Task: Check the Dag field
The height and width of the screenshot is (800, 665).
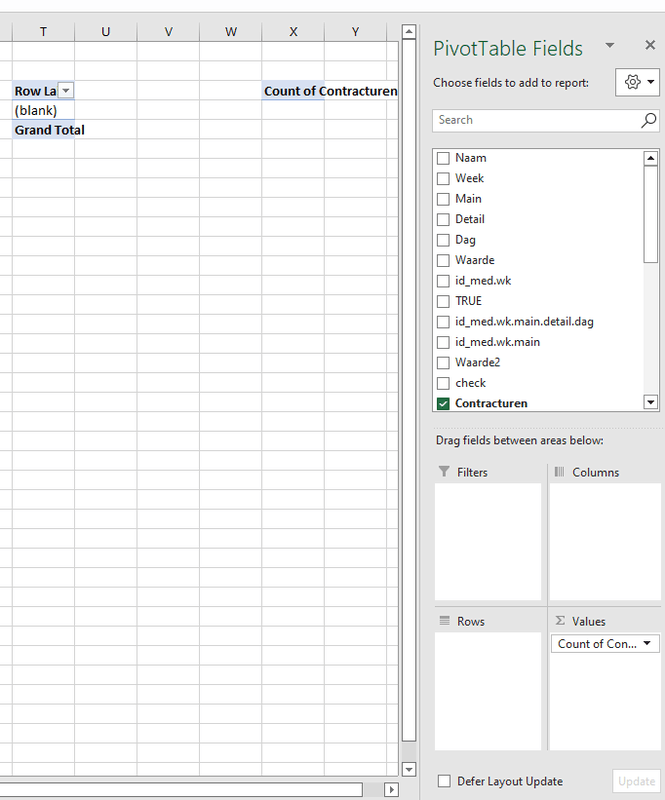Action: tap(443, 240)
